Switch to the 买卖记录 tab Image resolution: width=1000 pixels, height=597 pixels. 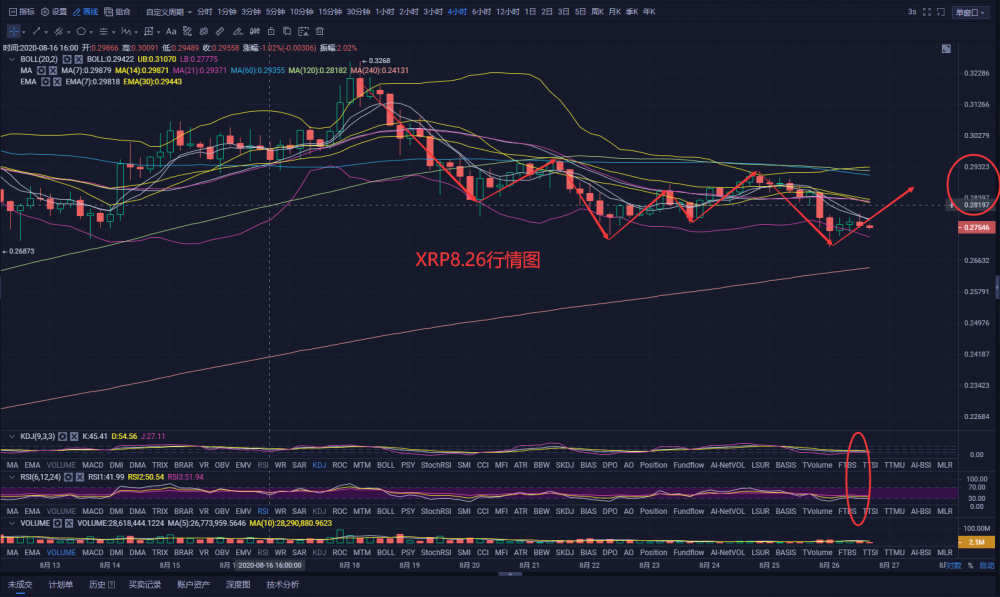pos(145,585)
